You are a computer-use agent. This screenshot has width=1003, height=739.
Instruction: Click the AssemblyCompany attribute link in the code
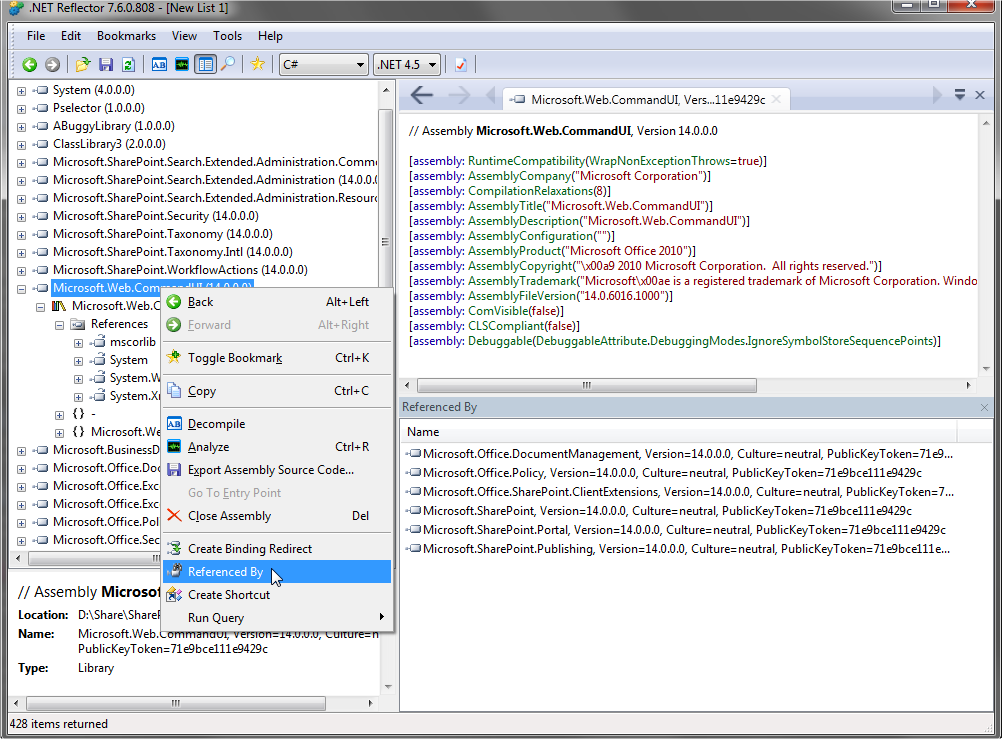pyautogui.click(x=519, y=176)
